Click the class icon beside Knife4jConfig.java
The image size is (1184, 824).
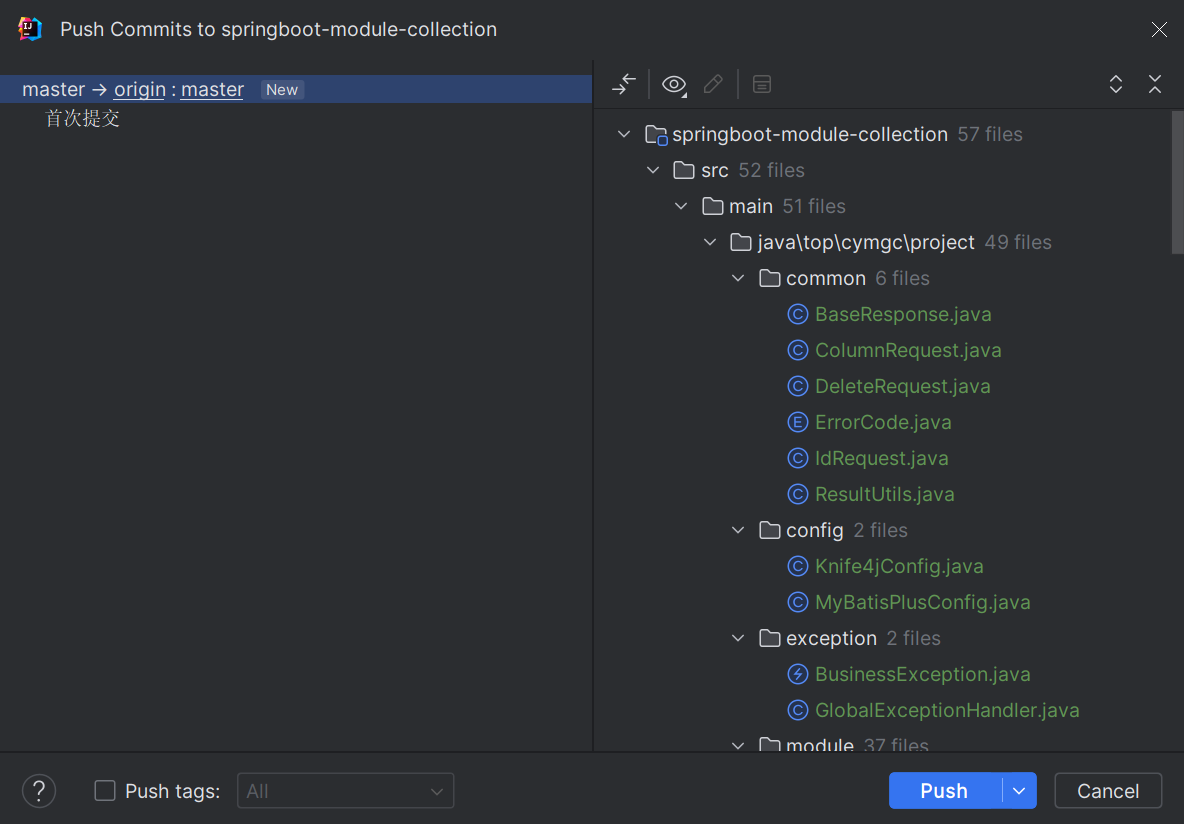(797, 566)
